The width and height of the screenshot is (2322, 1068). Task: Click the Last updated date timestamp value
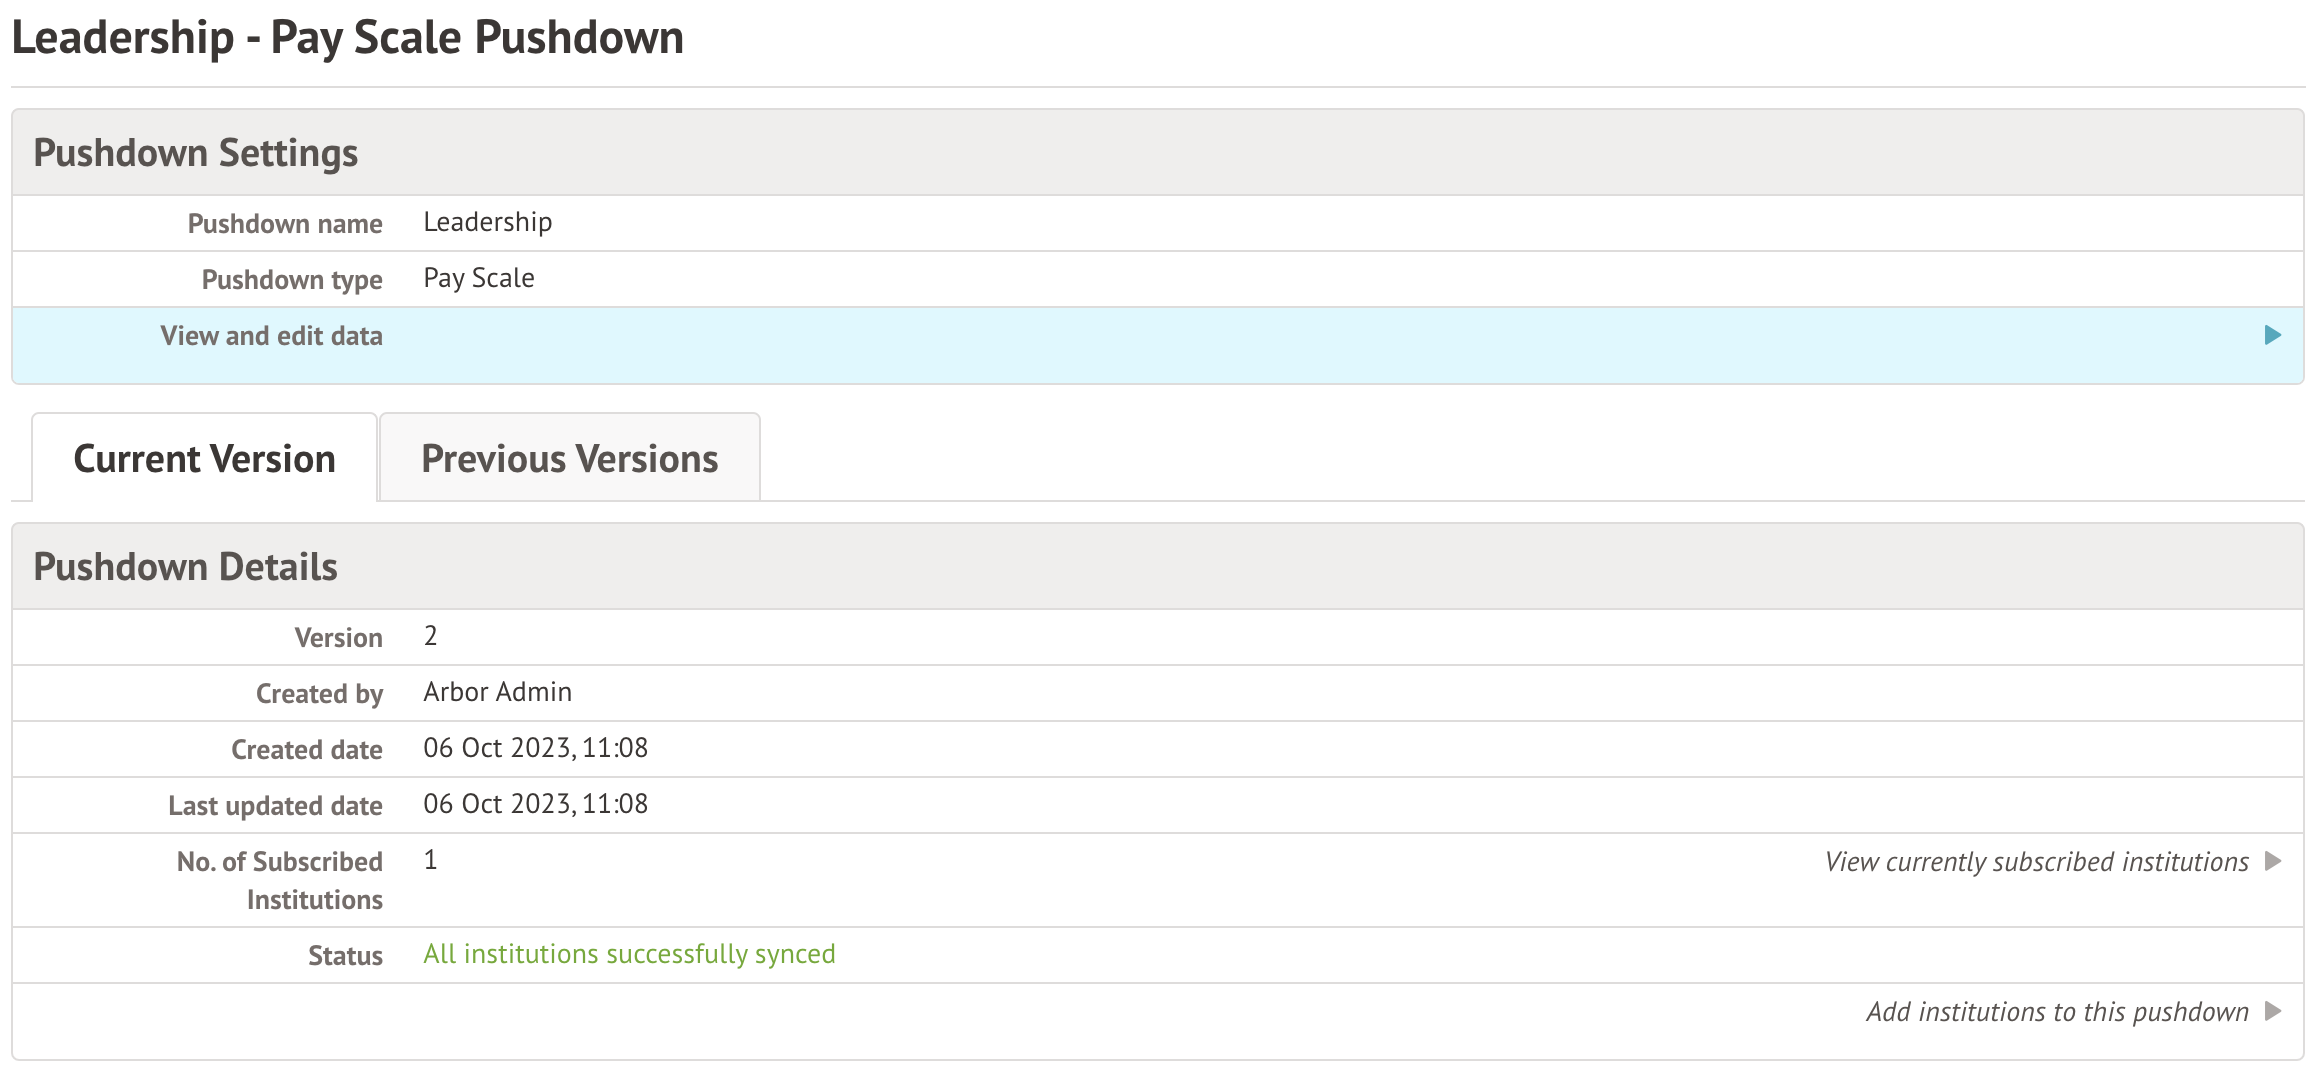[x=535, y=804]
